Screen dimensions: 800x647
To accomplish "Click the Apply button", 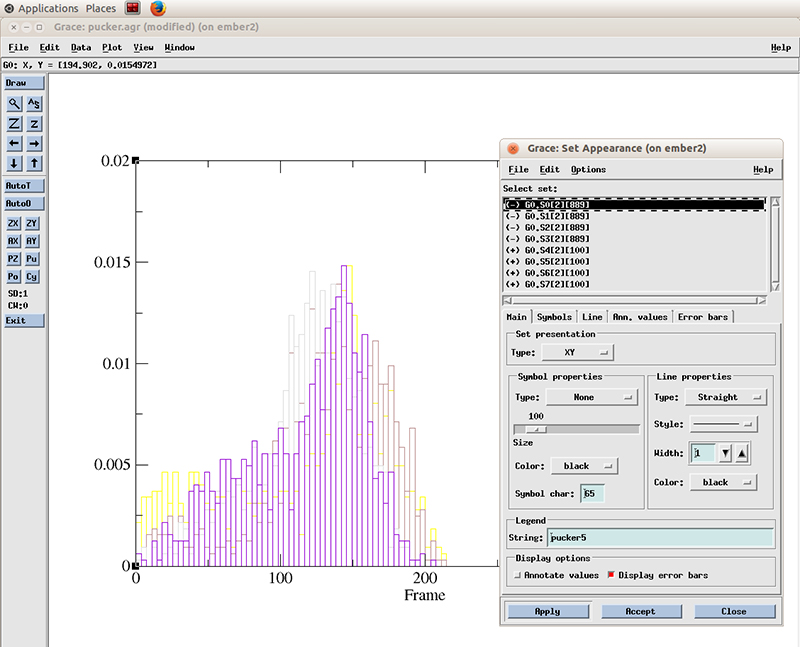I will [x=547, y=611].
